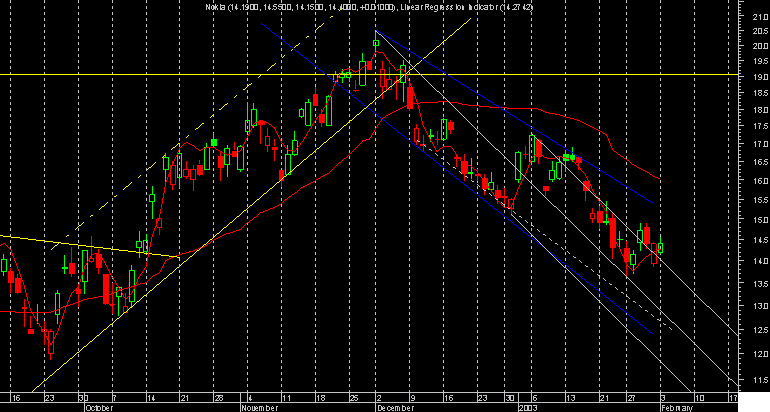Select the February month label

677,408
